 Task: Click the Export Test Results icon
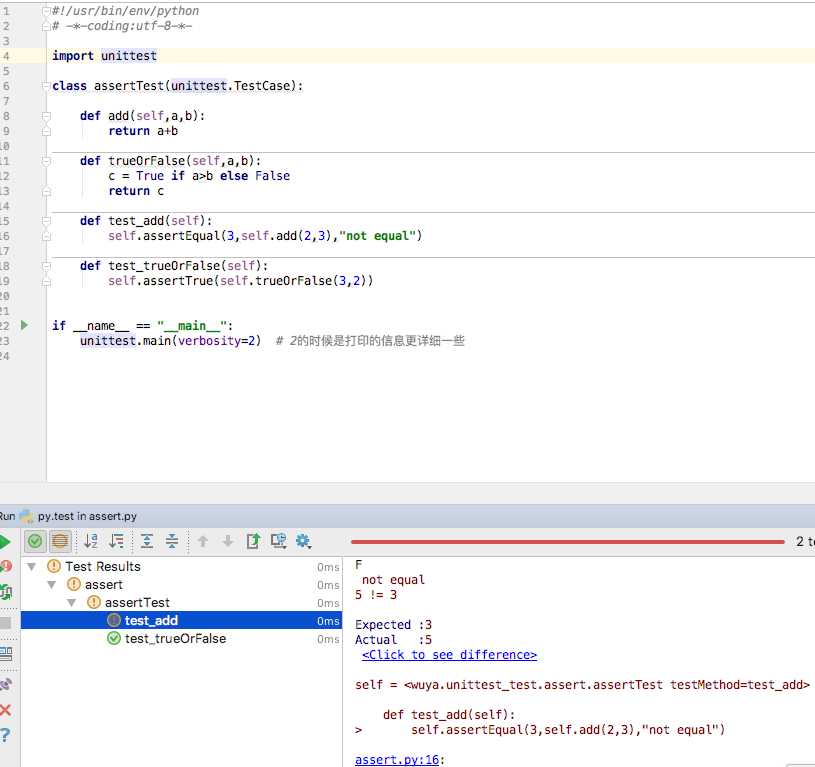(x=253, y=541)
